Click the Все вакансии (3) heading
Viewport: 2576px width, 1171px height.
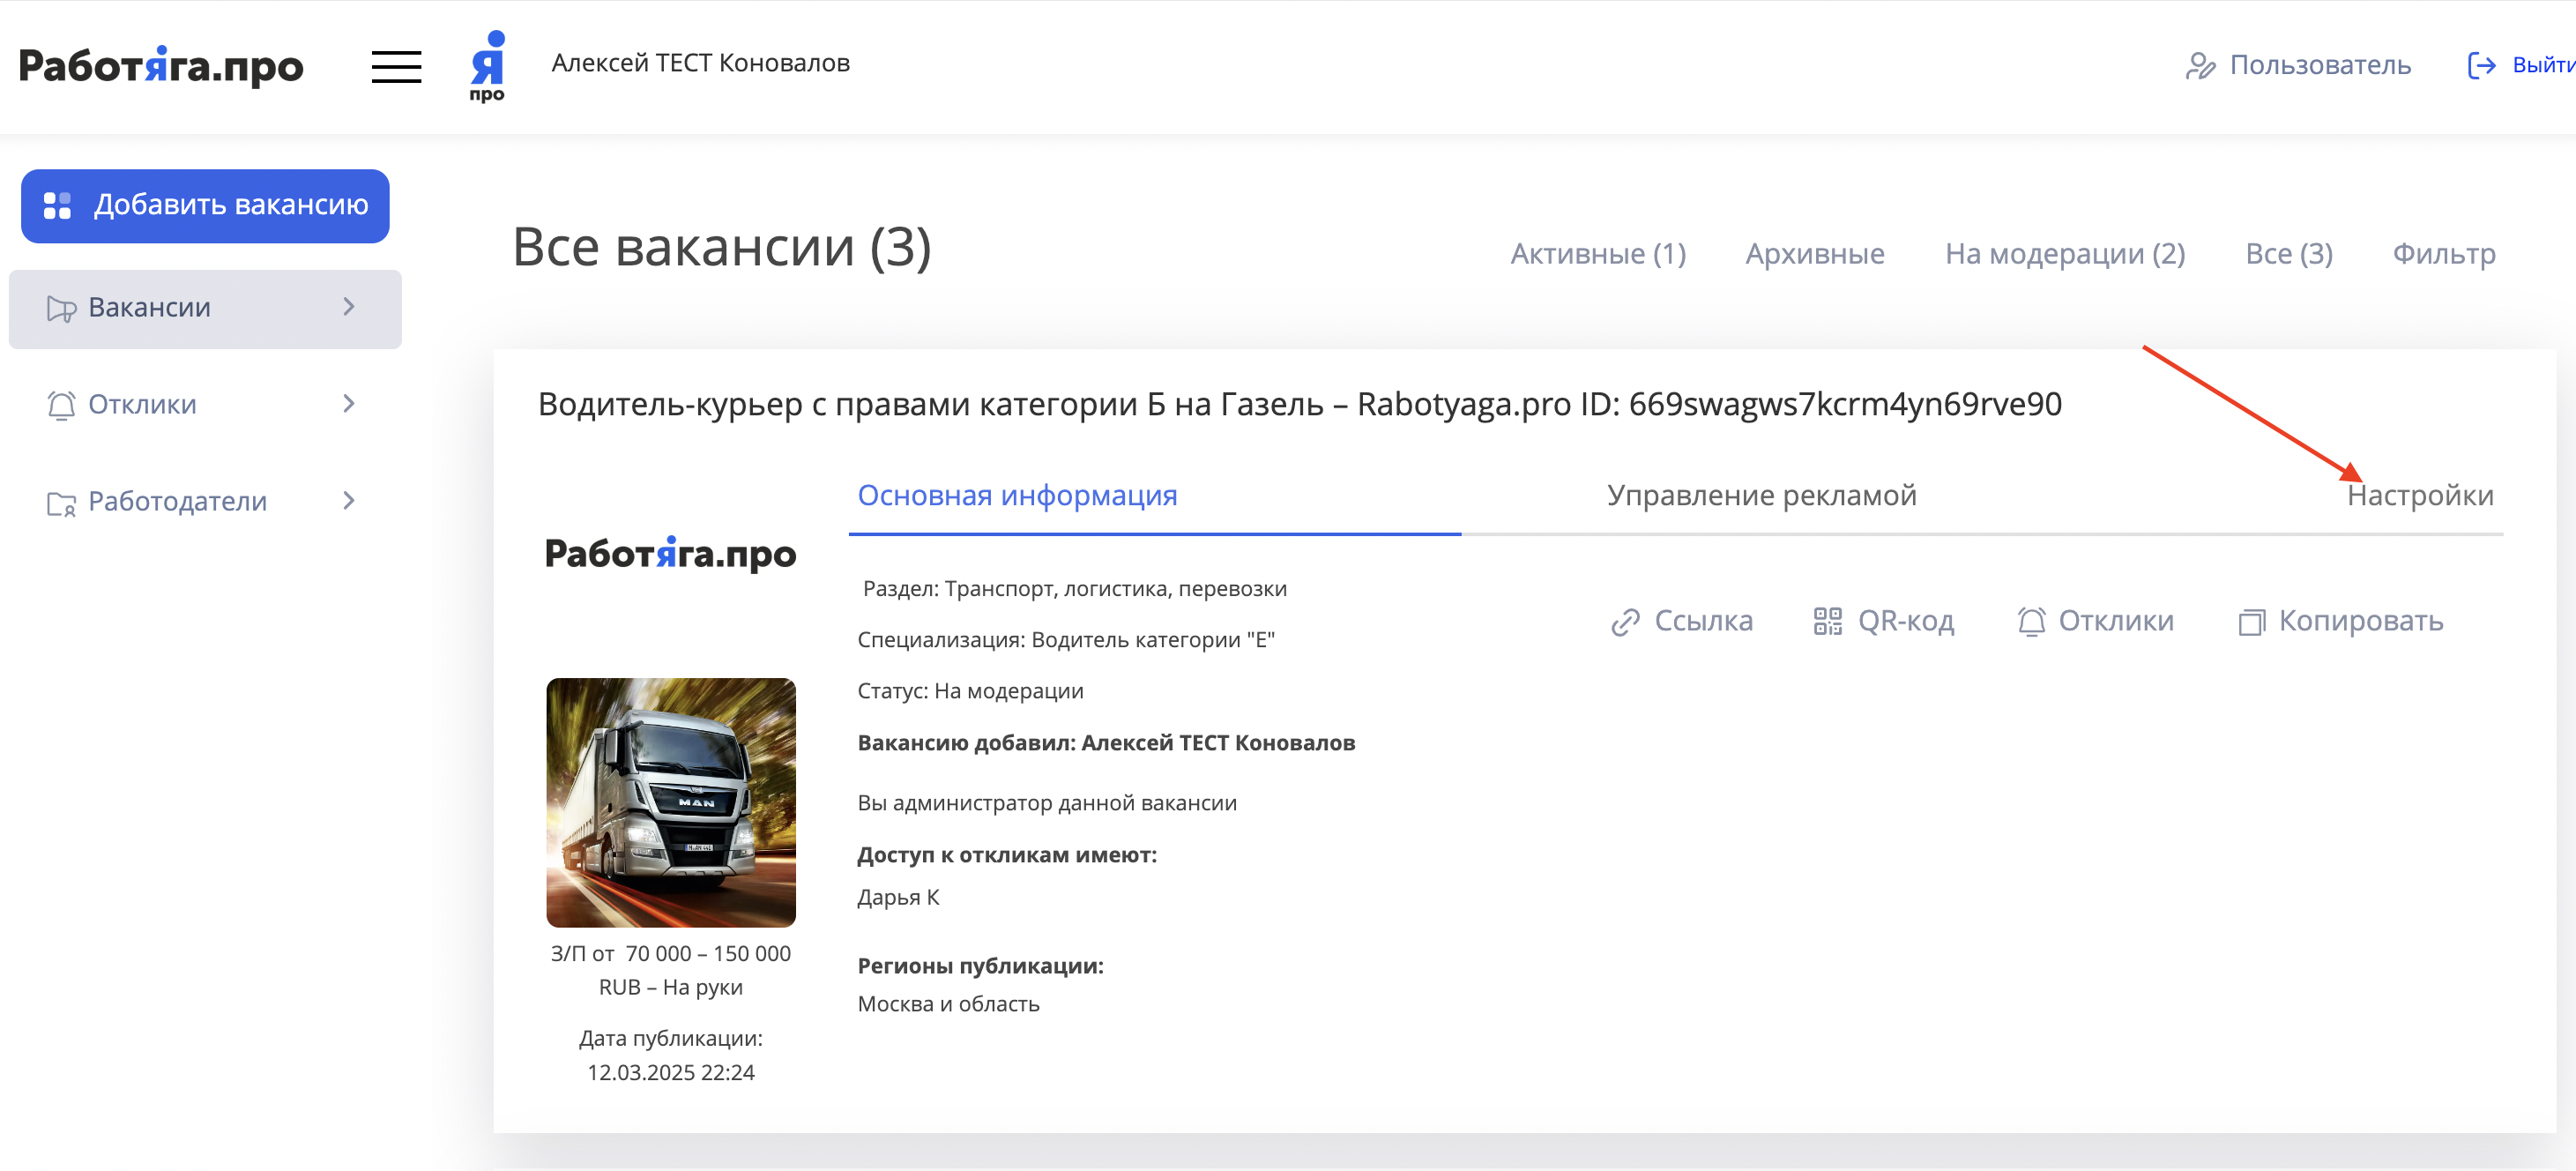click(x=722, y=247)
